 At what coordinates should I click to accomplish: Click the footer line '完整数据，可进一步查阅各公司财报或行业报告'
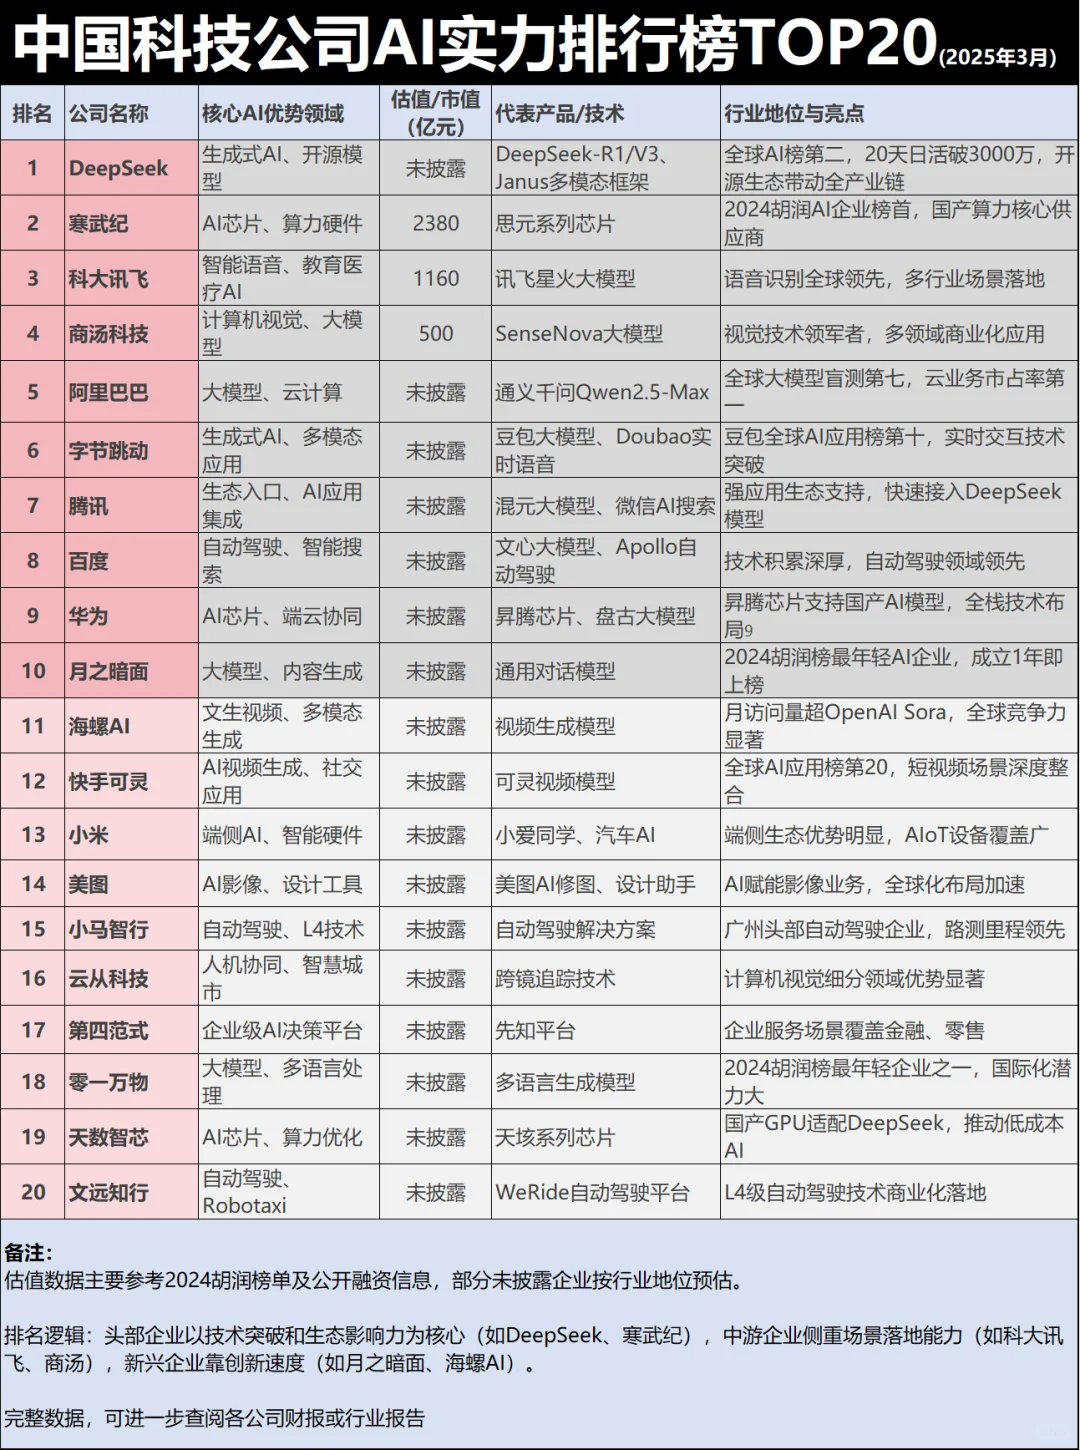[214, 1418]
